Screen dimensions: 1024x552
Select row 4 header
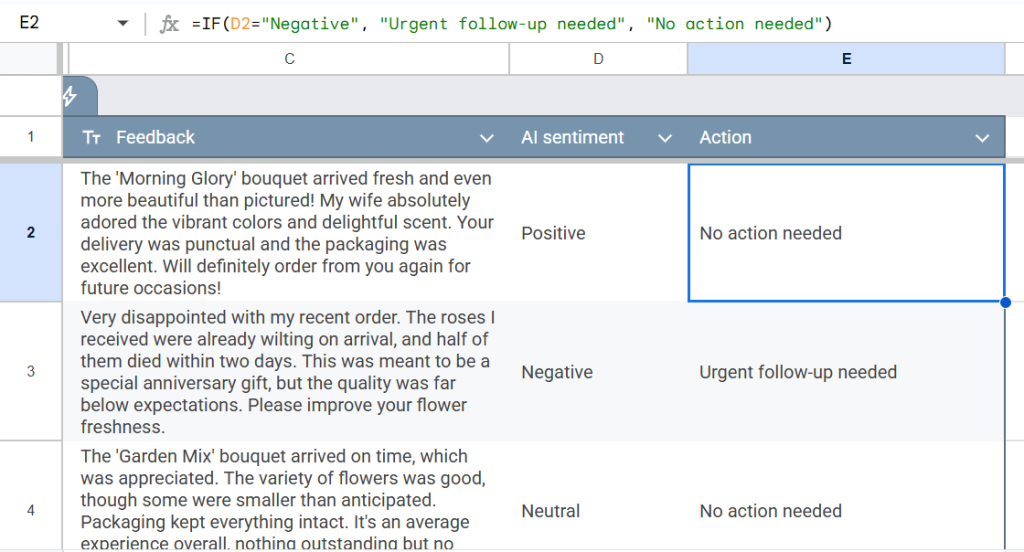coord(31,510)
